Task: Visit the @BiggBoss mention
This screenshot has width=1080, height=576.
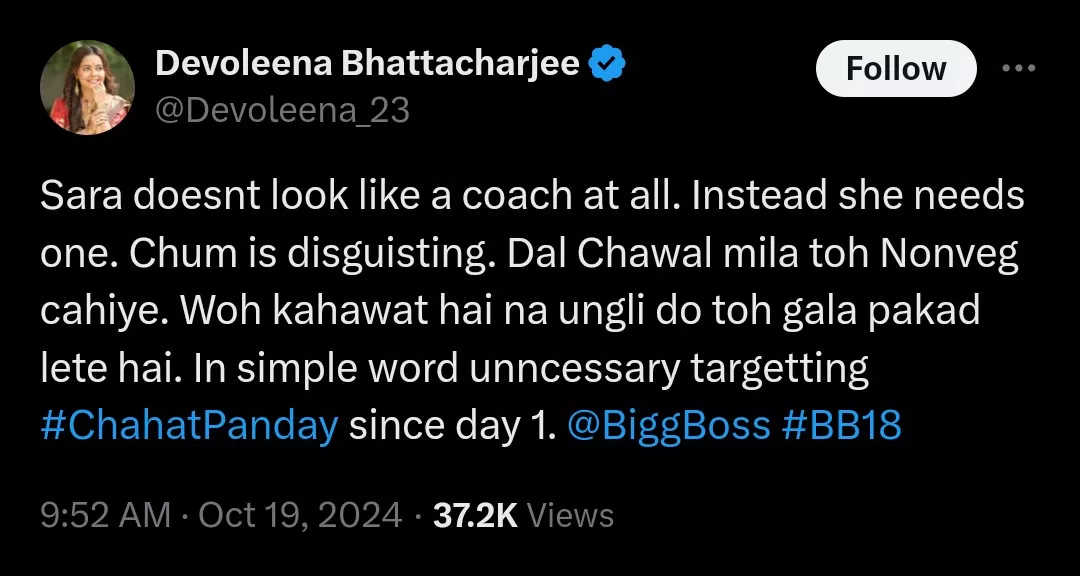Action: pos(668,426)
